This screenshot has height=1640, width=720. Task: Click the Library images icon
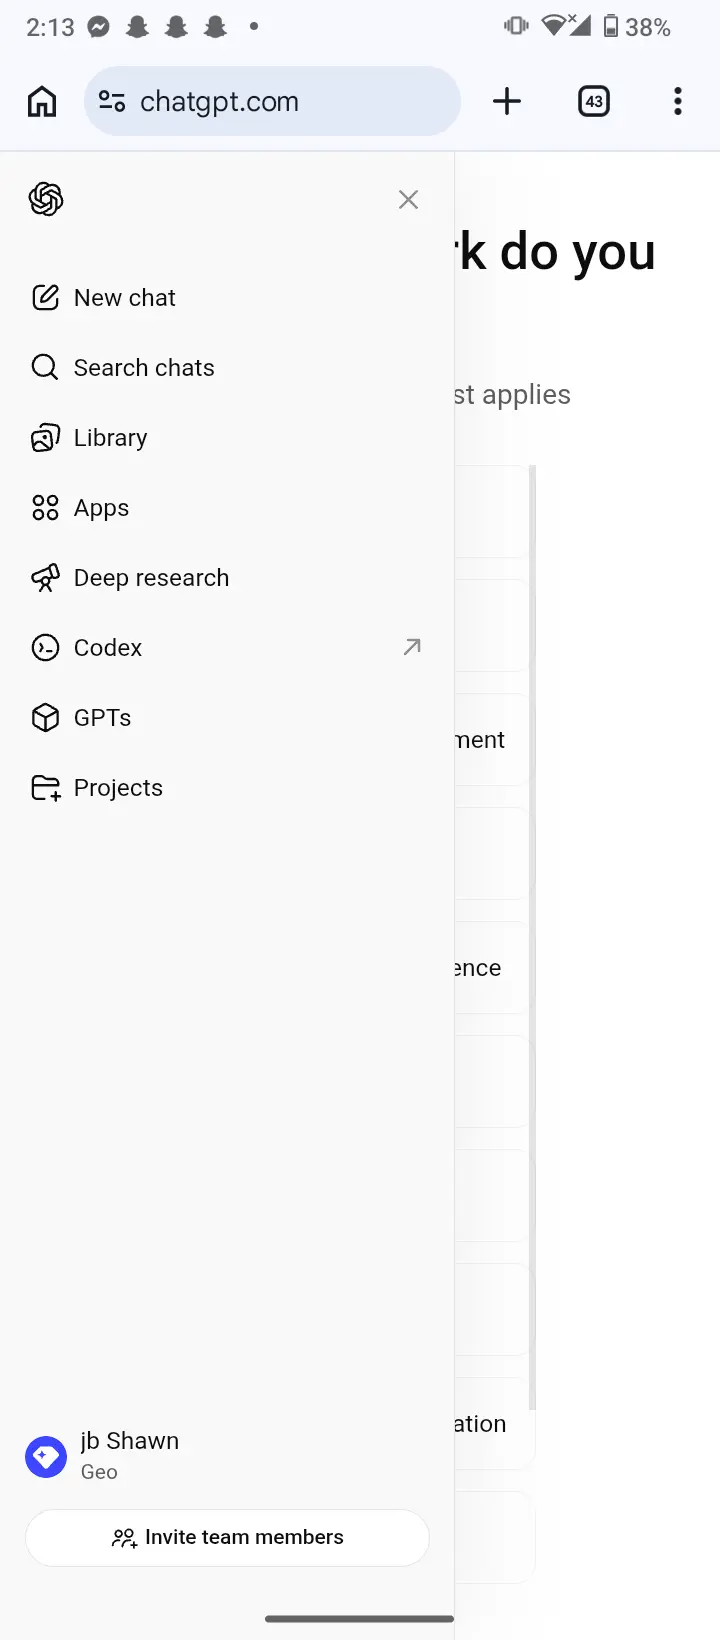[x=45, y=437]
